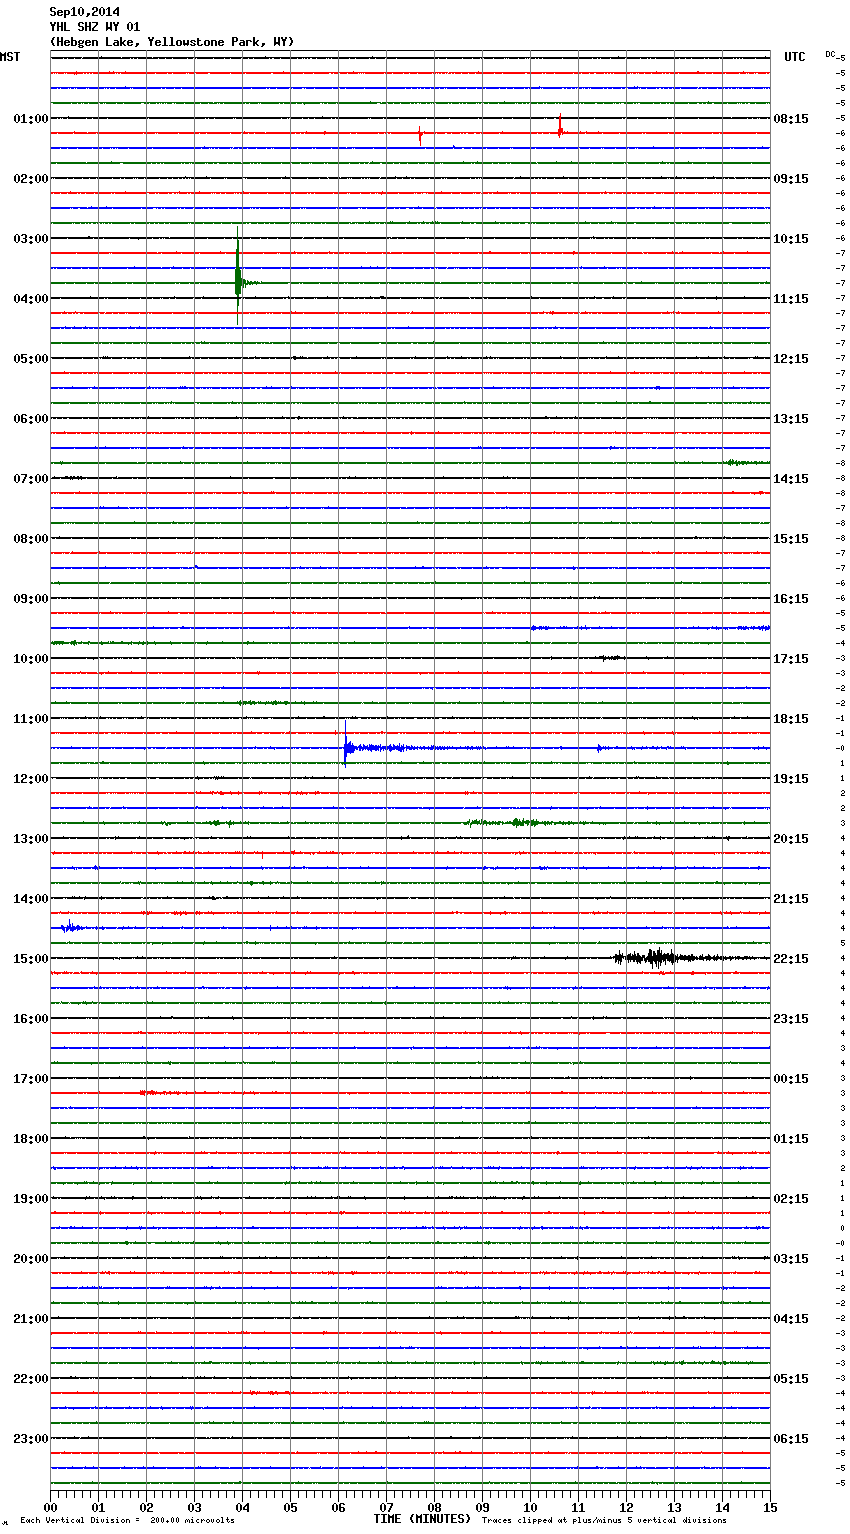The image size is (850, 1534).
Task: Click the 11:15 UTC time label
Action: pyautogui.click(x=791, y=299)
